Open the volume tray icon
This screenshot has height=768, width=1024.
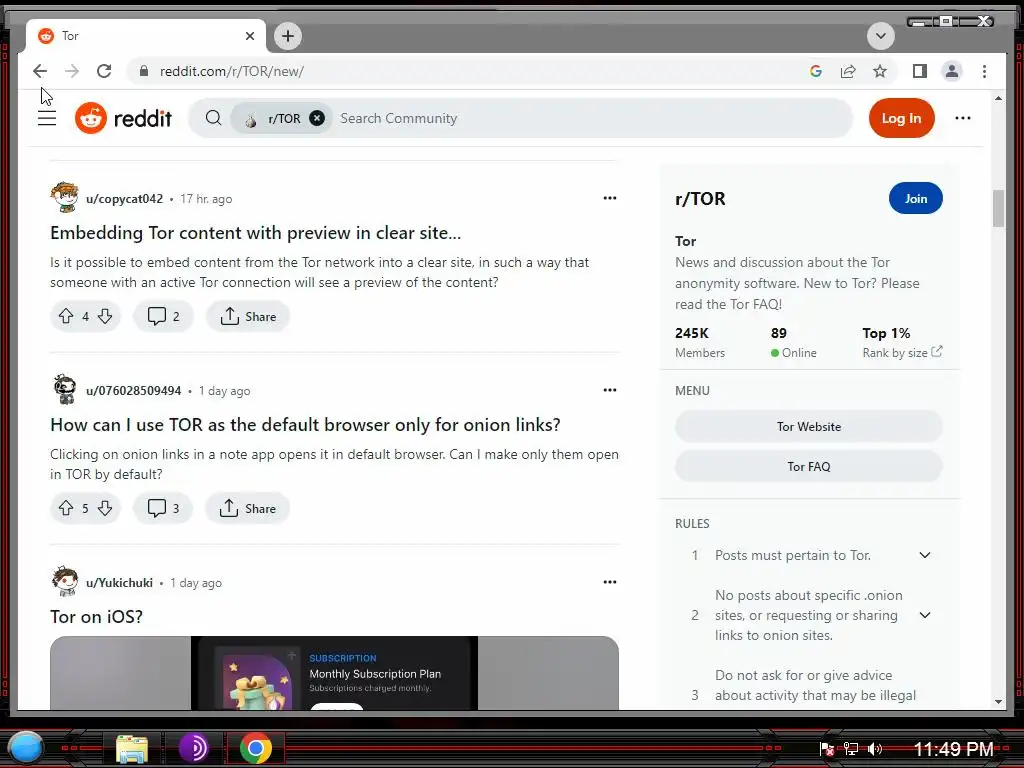tap(875, 749)
